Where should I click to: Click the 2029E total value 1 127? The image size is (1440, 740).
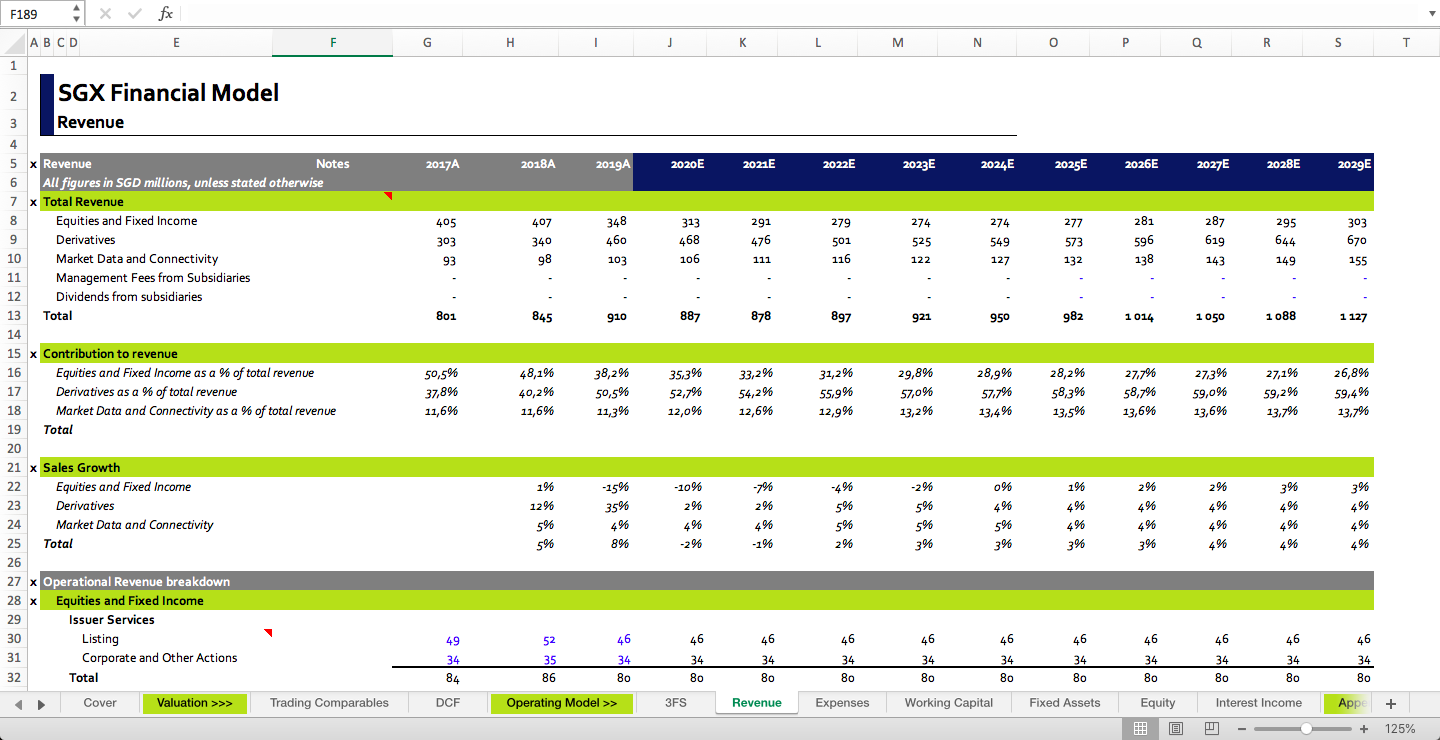point(1352,316)
